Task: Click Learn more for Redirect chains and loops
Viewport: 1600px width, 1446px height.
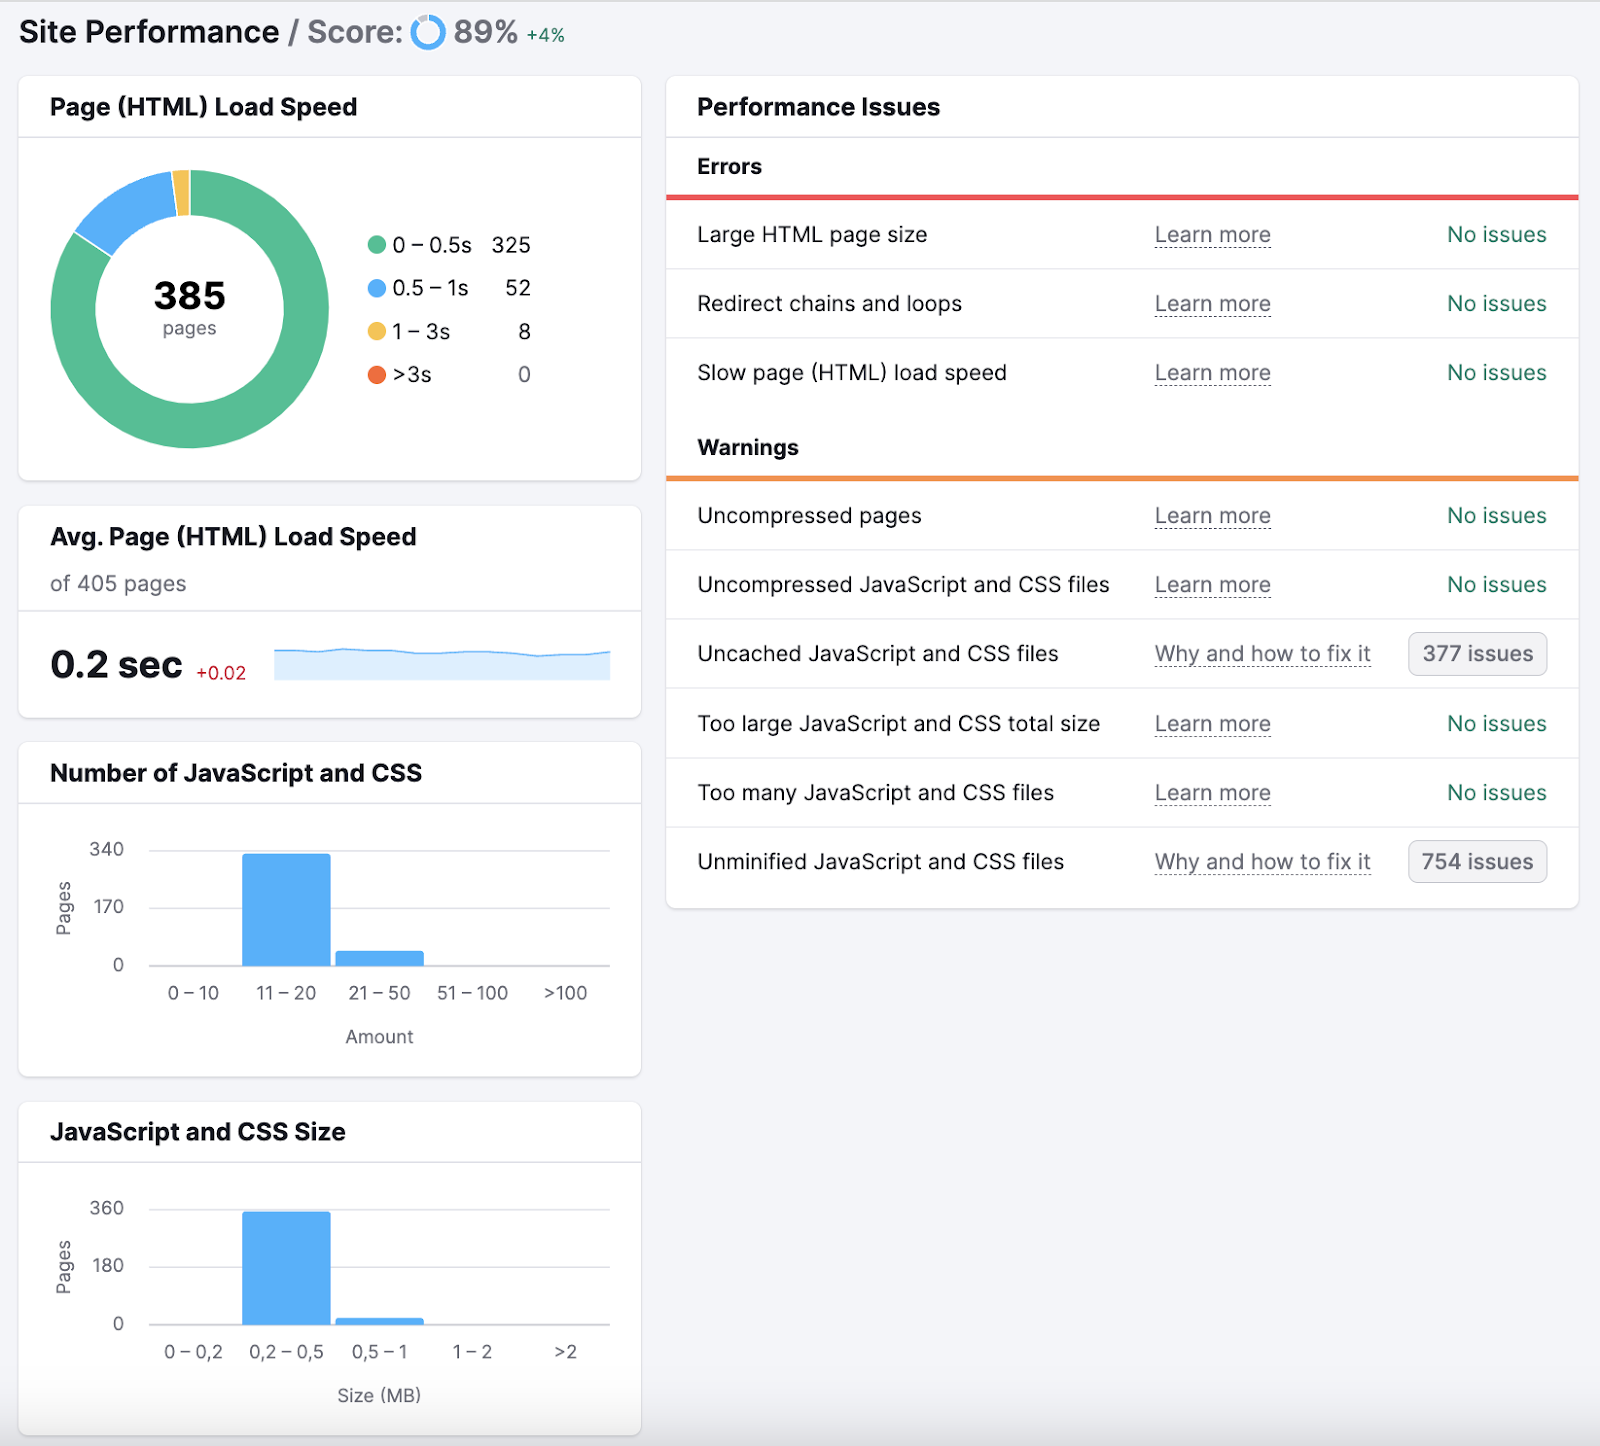Action: 1212,304
